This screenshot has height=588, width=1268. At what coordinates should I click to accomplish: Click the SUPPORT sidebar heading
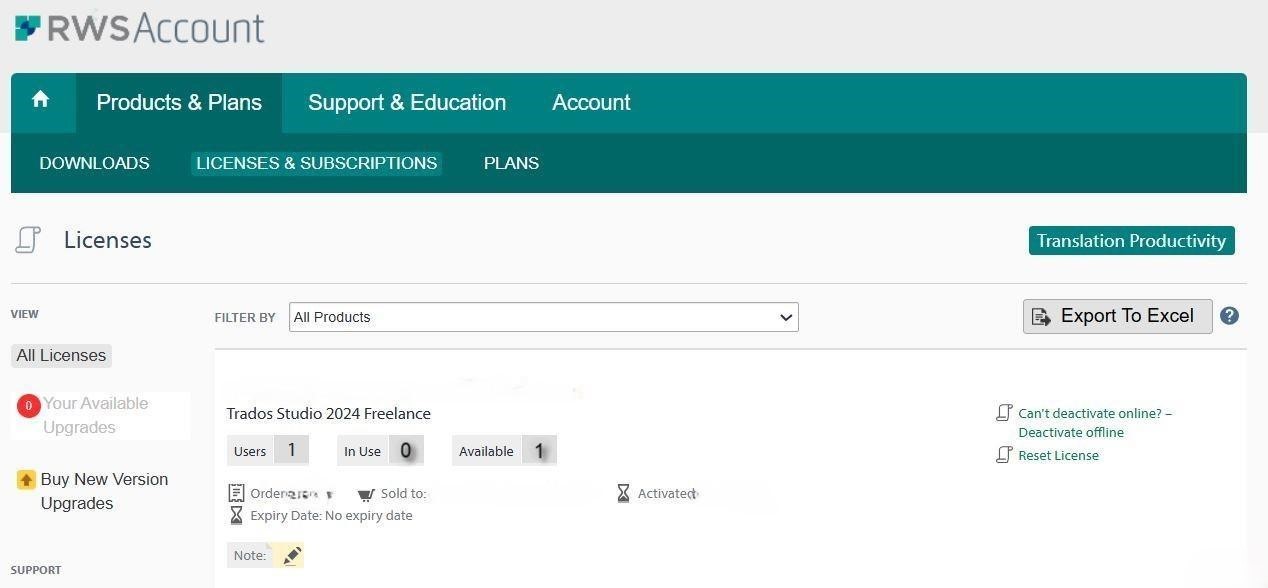click(x=36, y=570)
